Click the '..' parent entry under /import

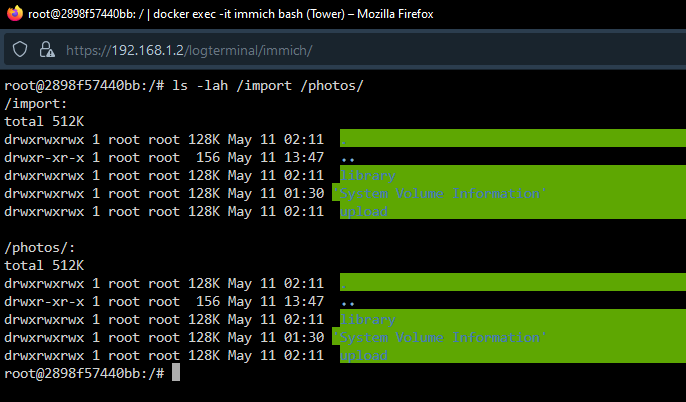(x=348, y=159)
